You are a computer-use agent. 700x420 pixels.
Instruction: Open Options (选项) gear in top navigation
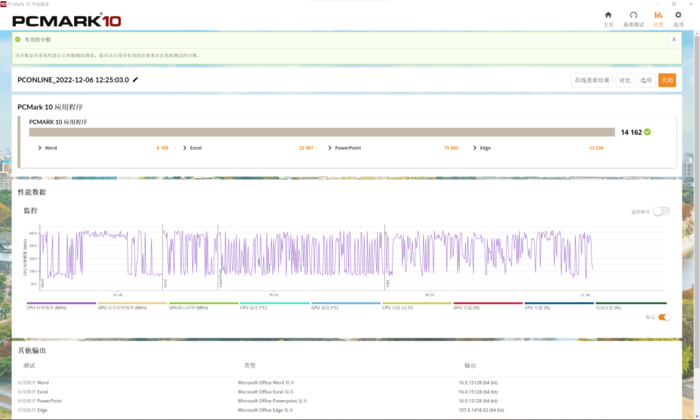pyautogui.click(x=678, y=19)
